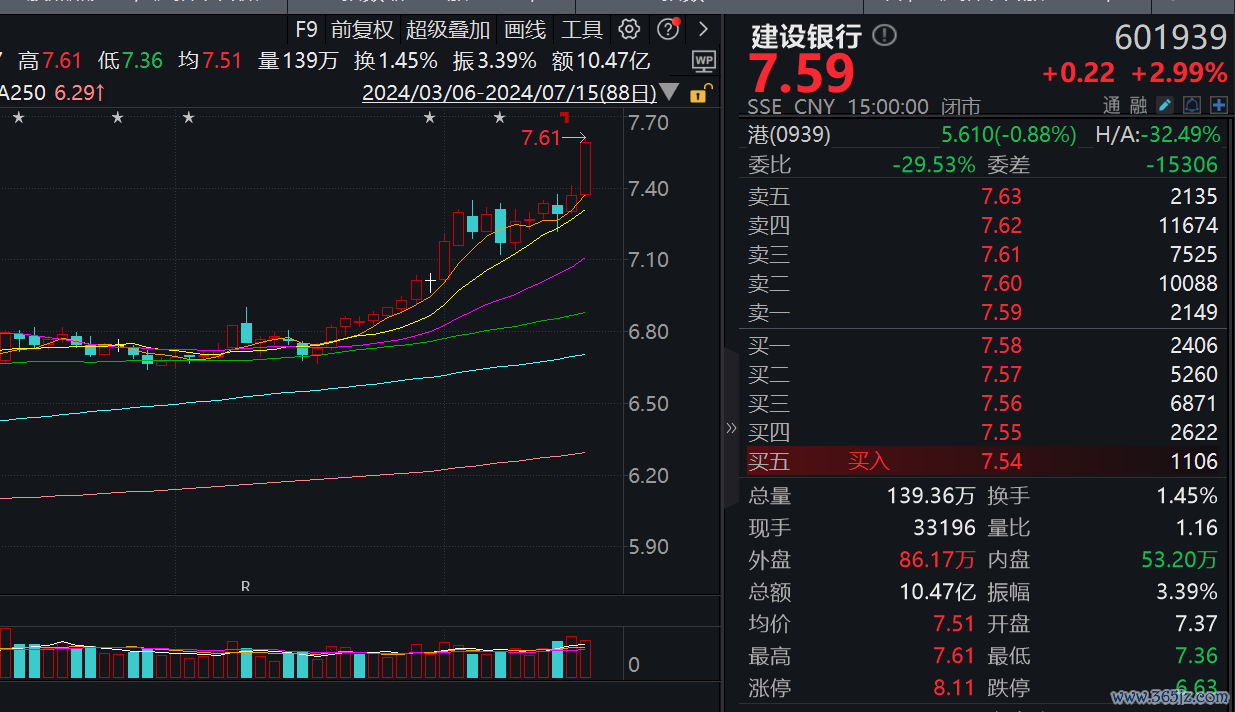Open the 工具 tools menu

point(582,29)
